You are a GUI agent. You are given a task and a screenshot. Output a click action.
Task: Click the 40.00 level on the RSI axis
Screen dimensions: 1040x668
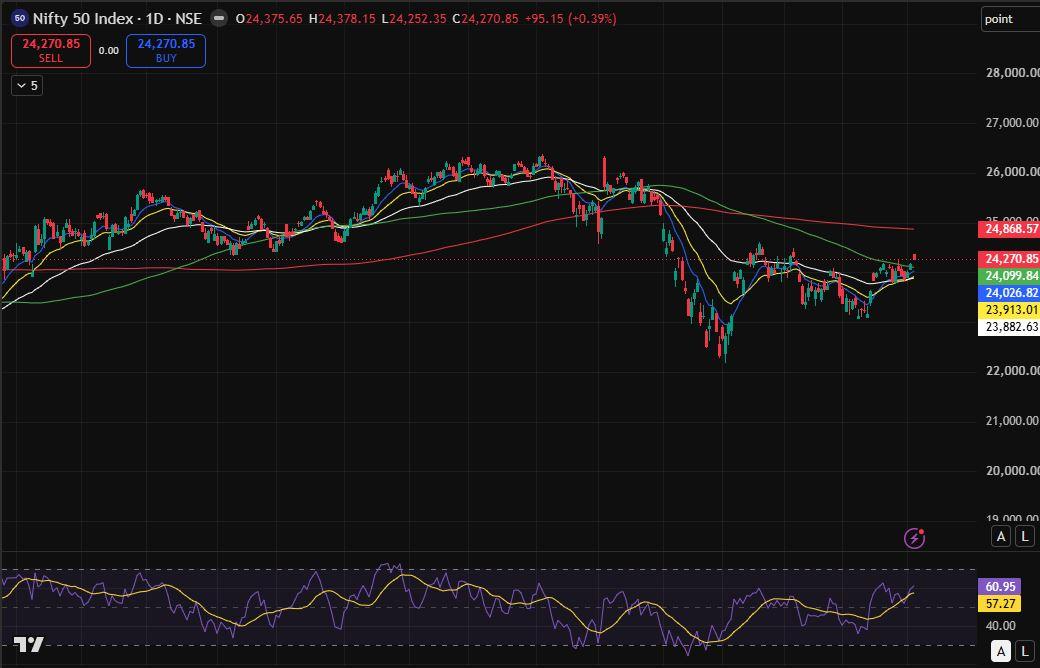click(1000, 626)
